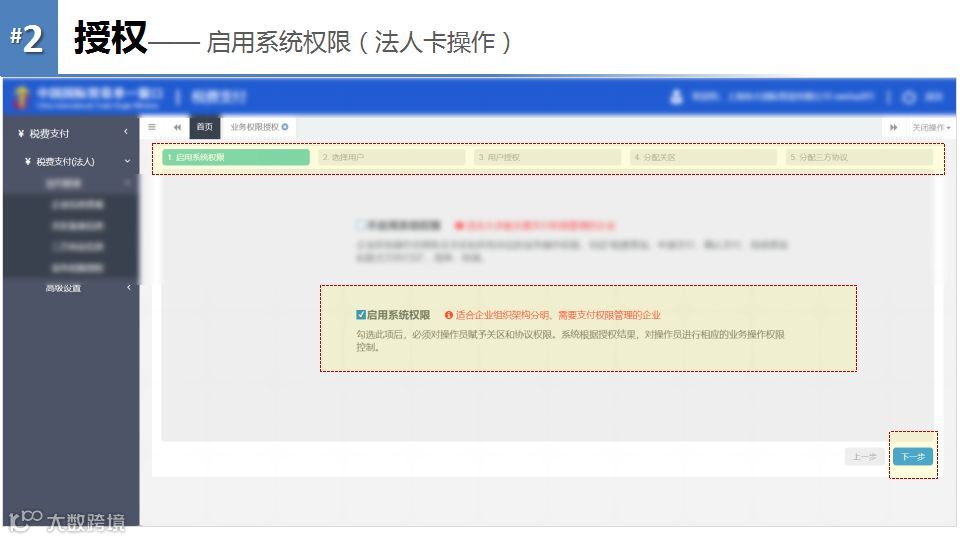The image size is (960, 540).
Task: Click the double-left arrow tab scroll icon
Action: pyautogui.click(x=178, y=127)
